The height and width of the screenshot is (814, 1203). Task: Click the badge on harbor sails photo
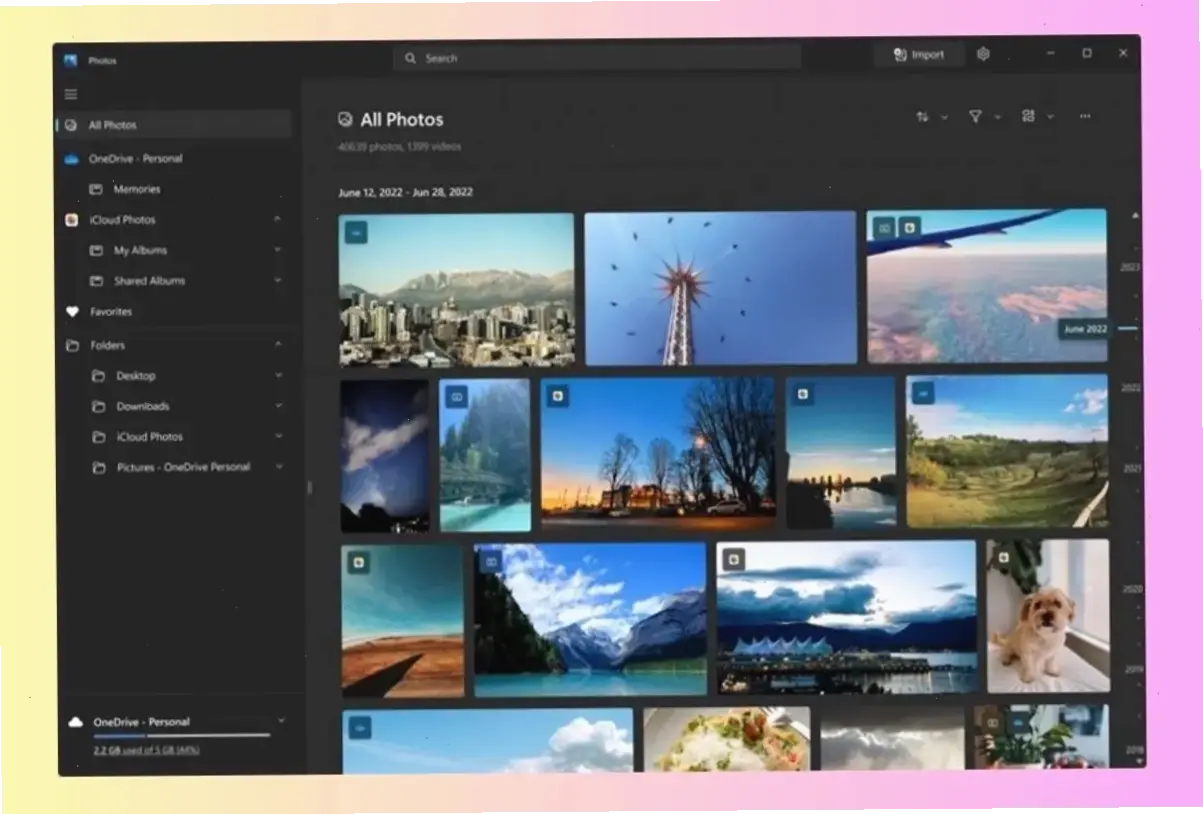point(735,560)
